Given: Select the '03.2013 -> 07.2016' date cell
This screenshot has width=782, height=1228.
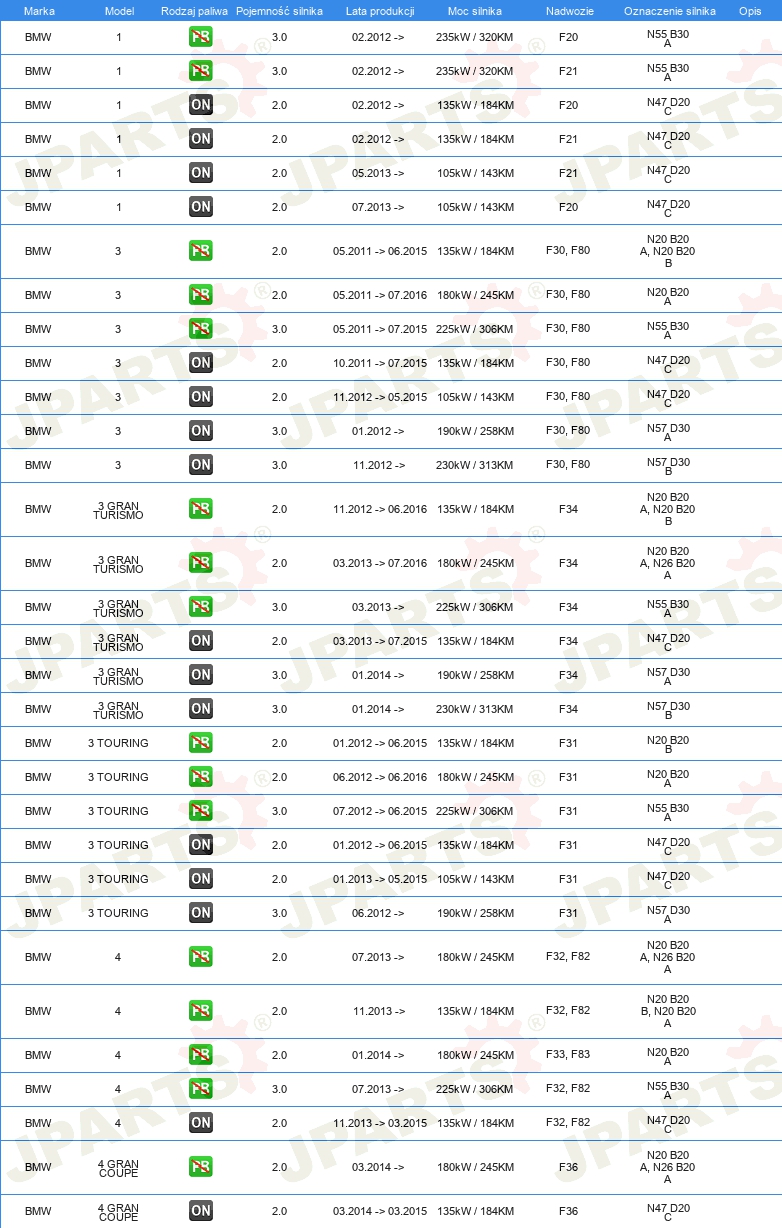Looking at the screenshot, I should click(380, 563).
